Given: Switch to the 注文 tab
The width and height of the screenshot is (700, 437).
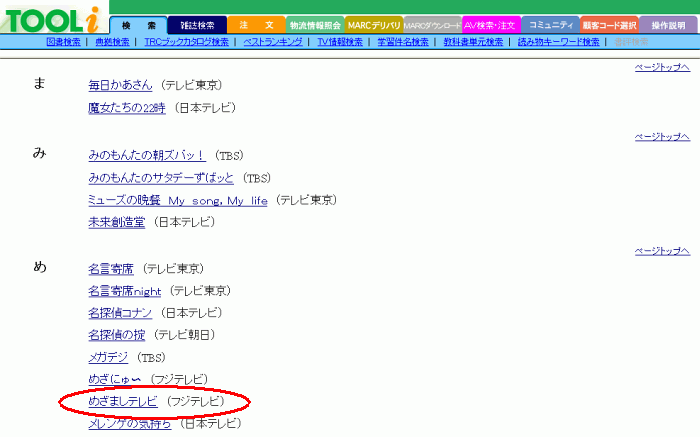Looking at the screenshot, I should tap(256, 25).
